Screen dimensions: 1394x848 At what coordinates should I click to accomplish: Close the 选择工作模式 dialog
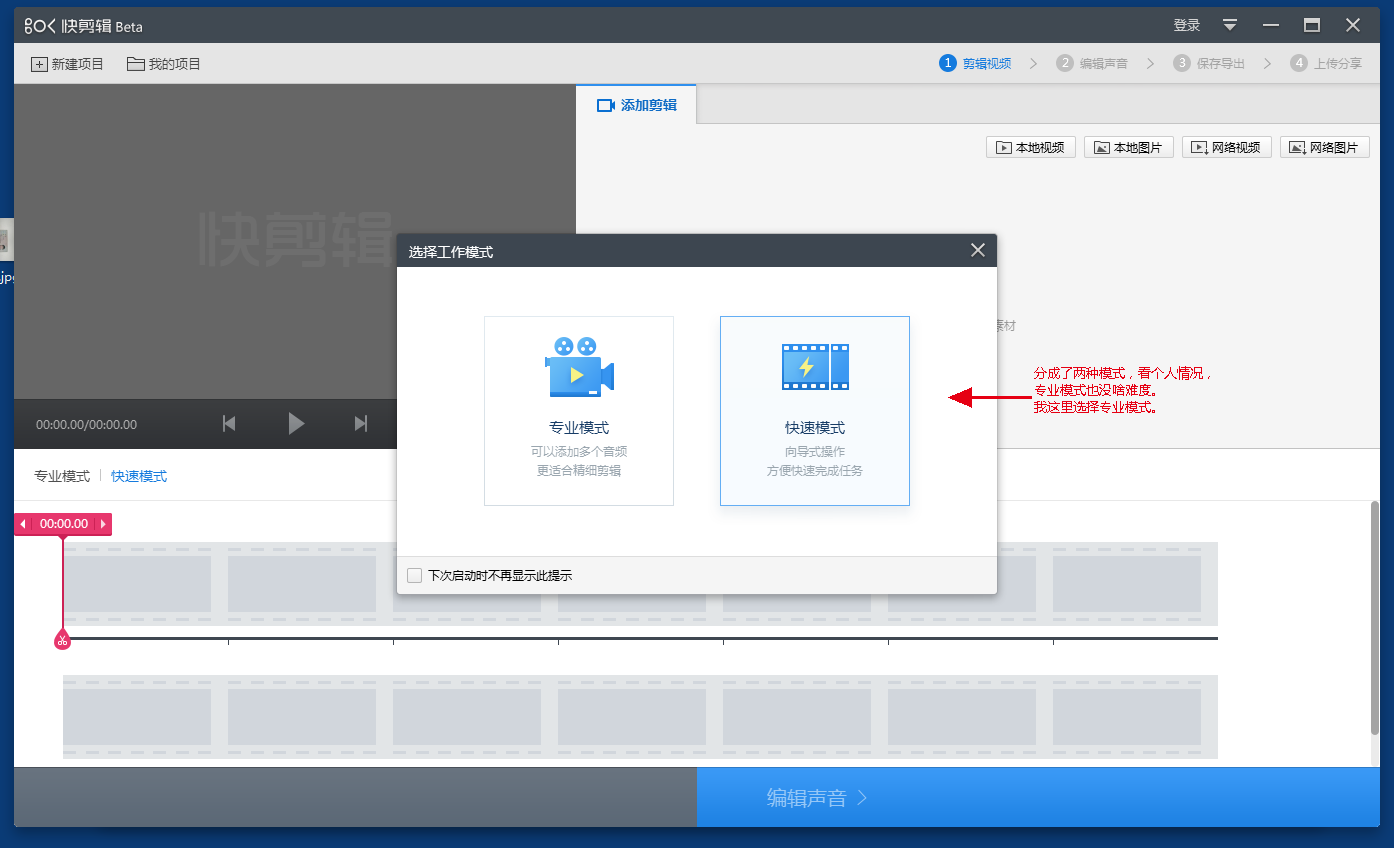978,250
